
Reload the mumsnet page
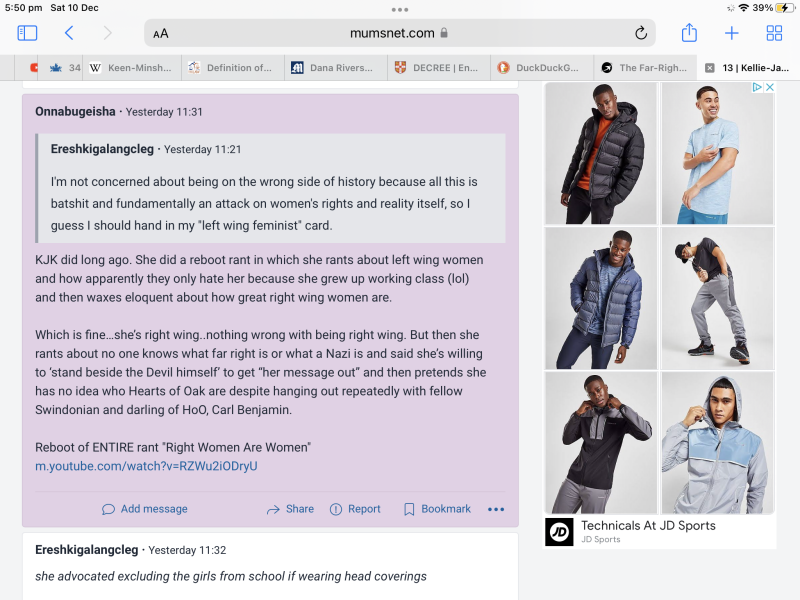click(x=641, y=33)
